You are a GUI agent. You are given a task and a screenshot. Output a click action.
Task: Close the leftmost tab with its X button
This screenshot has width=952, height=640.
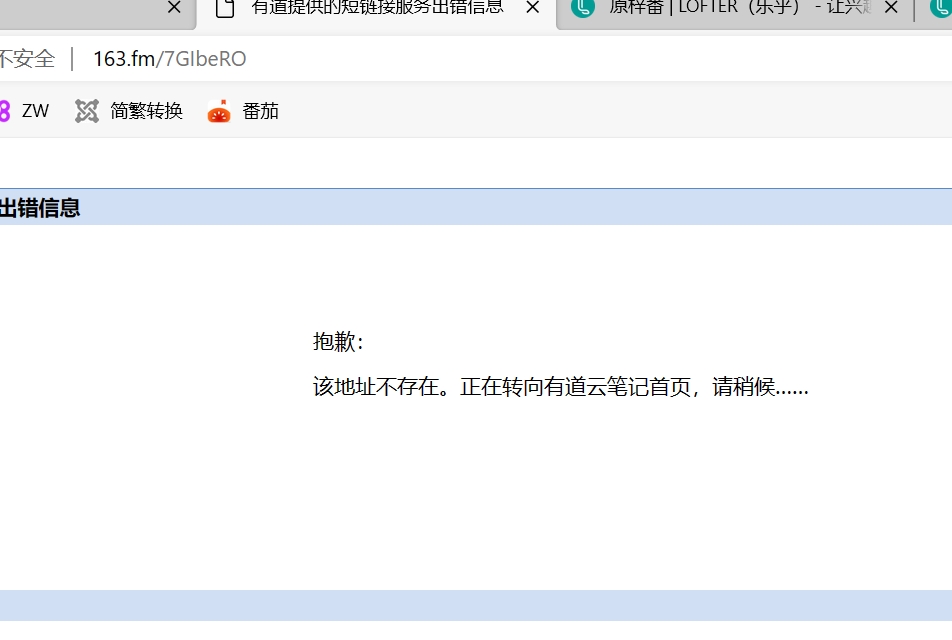174,8
